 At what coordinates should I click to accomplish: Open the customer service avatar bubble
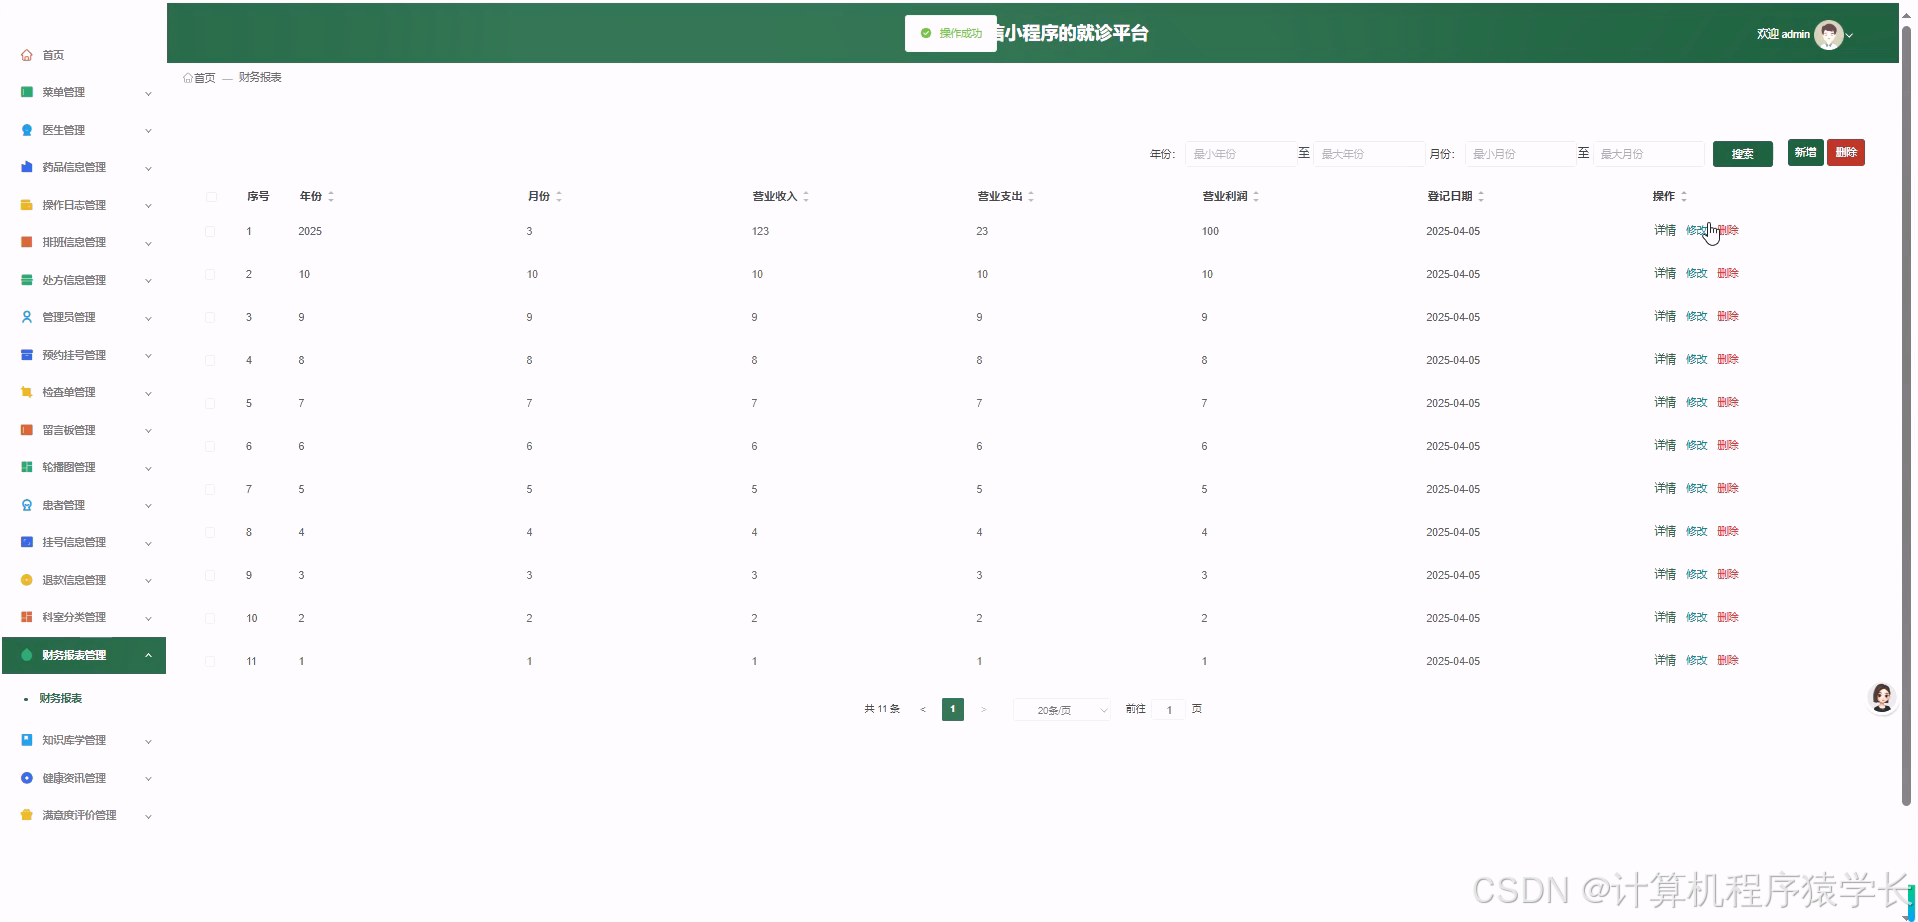click(1881, 697)
